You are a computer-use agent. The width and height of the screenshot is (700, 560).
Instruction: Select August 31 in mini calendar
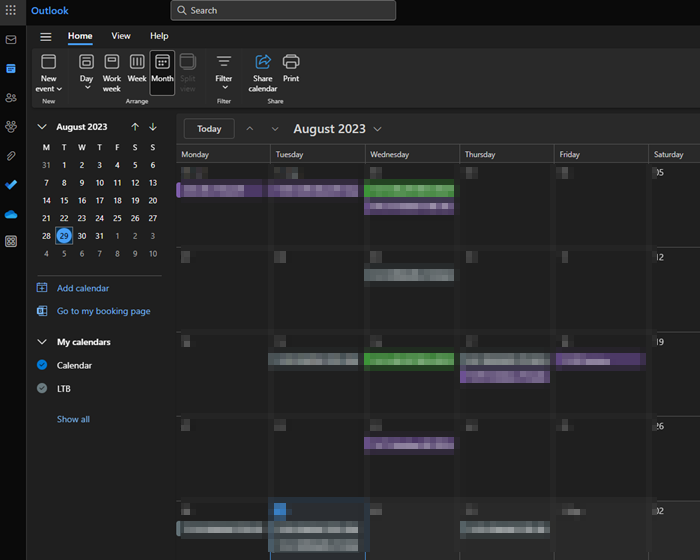99,236
